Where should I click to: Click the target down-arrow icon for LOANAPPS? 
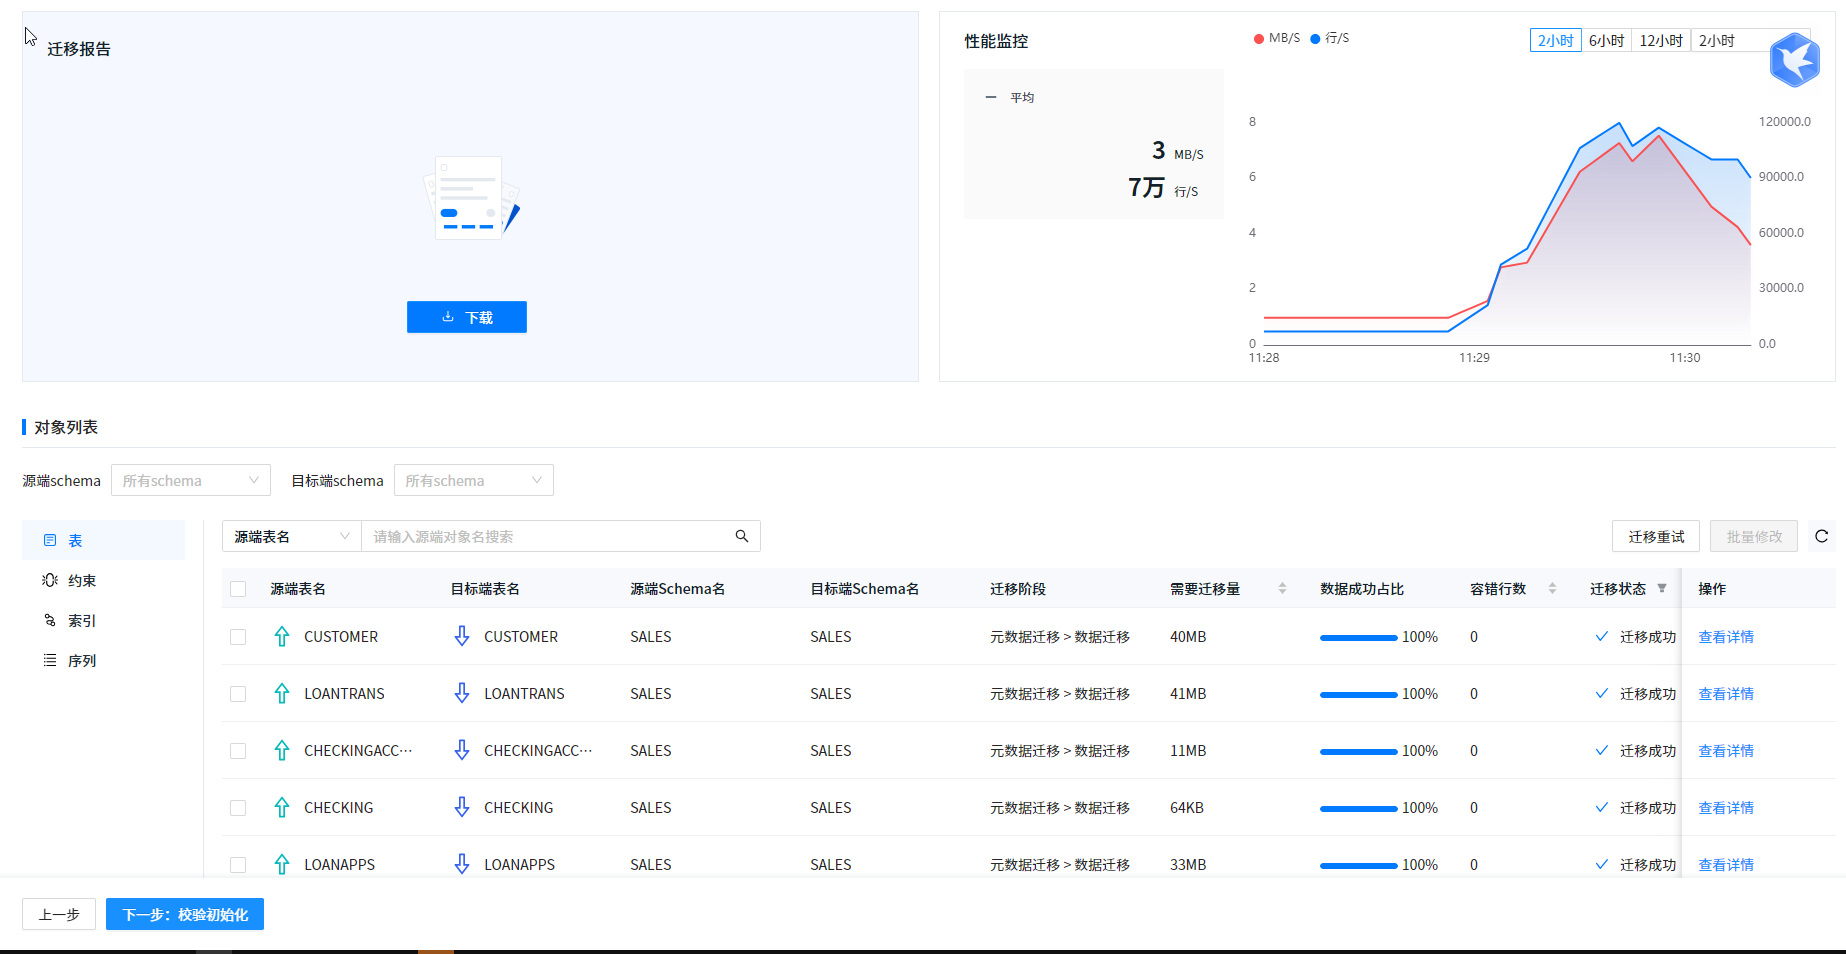[462, 864]
